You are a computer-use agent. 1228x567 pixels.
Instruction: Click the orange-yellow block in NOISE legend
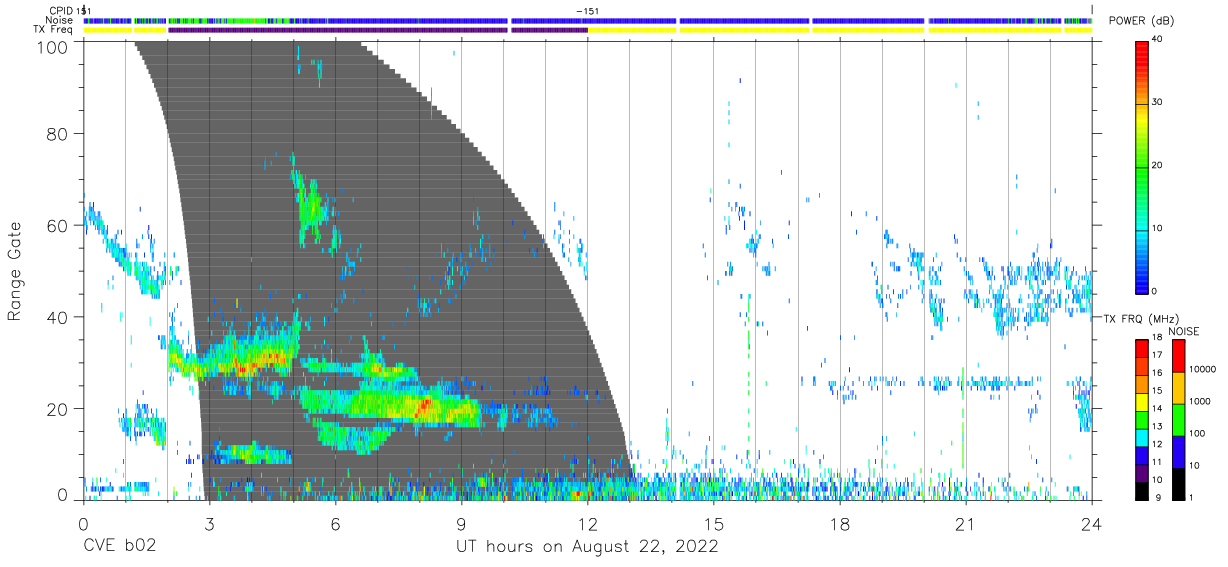(x=1178, y=387)
